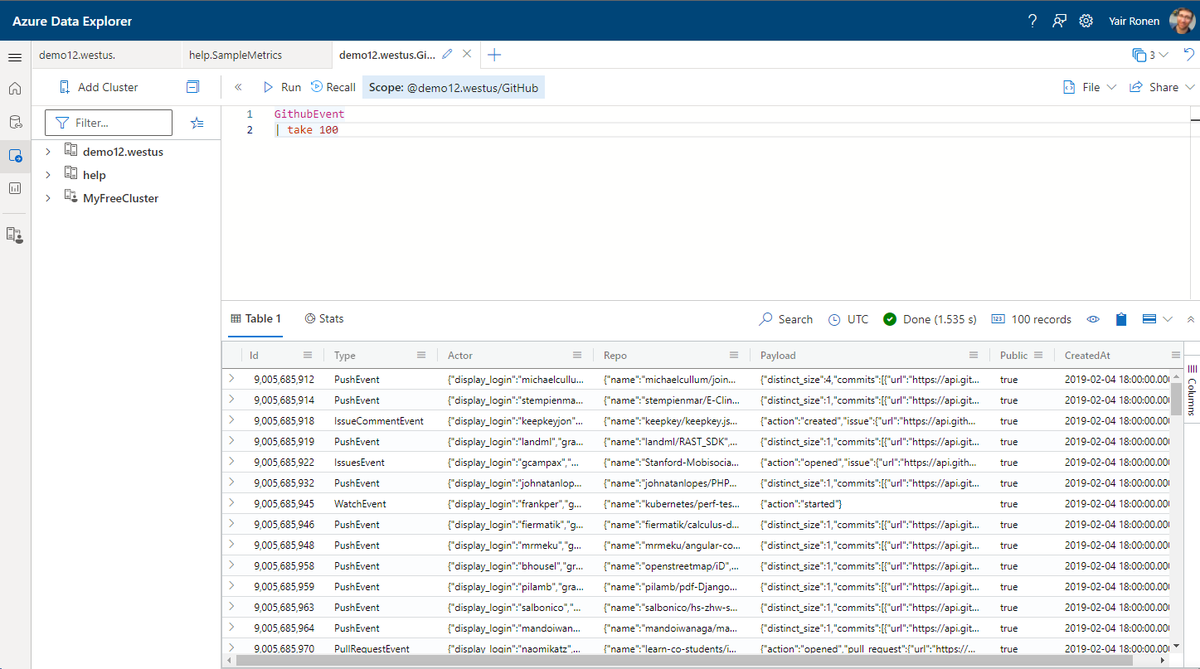Expand the row with Id 9,005,685,912

click(x=232, y=379)
